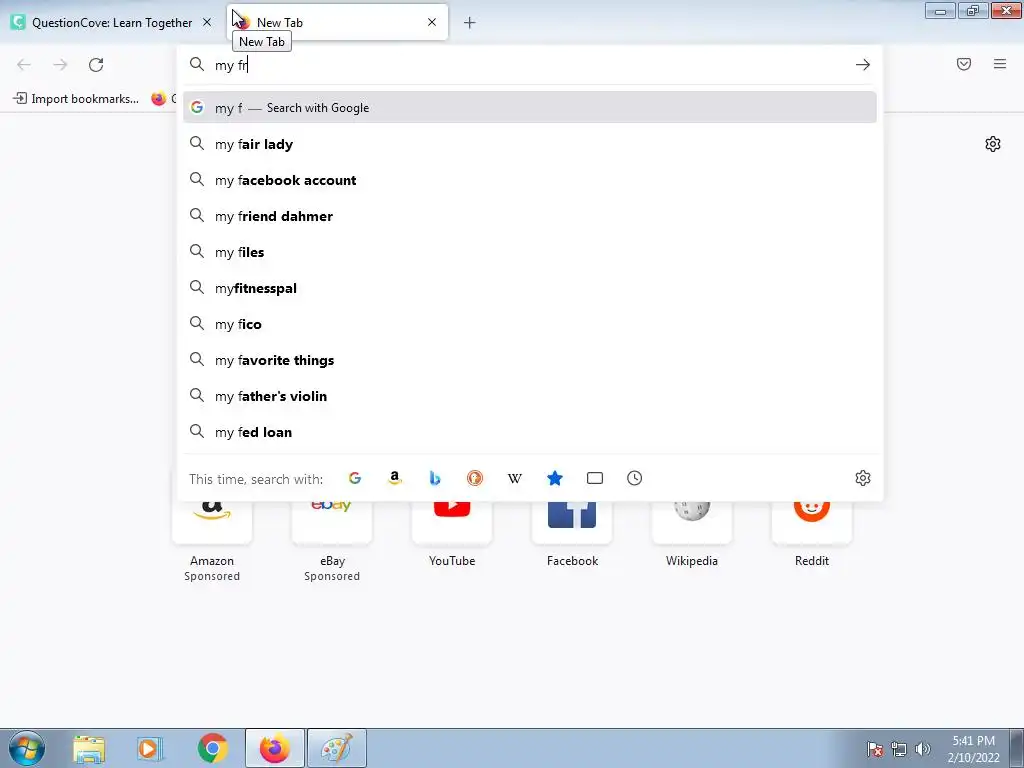The image size is (1024, 768).
Task: Go forward one page
Action: (x=60, y=65)
